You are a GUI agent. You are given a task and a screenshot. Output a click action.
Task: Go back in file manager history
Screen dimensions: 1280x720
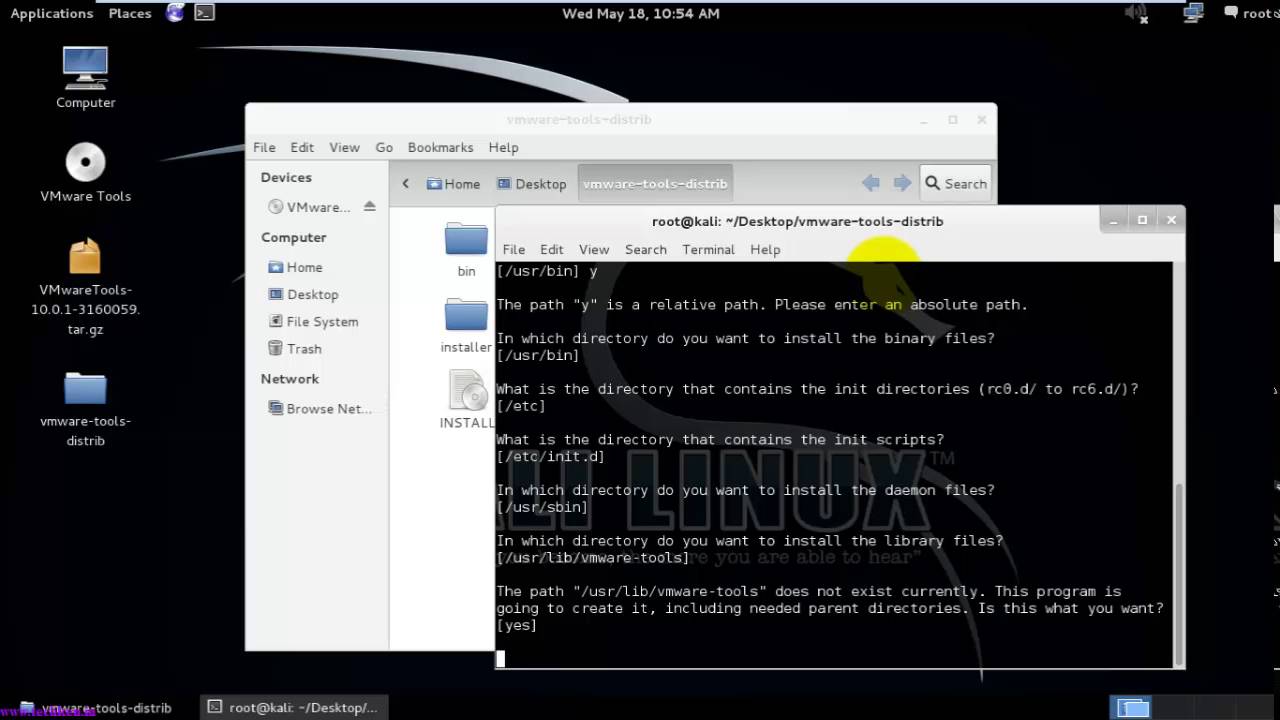871,183
